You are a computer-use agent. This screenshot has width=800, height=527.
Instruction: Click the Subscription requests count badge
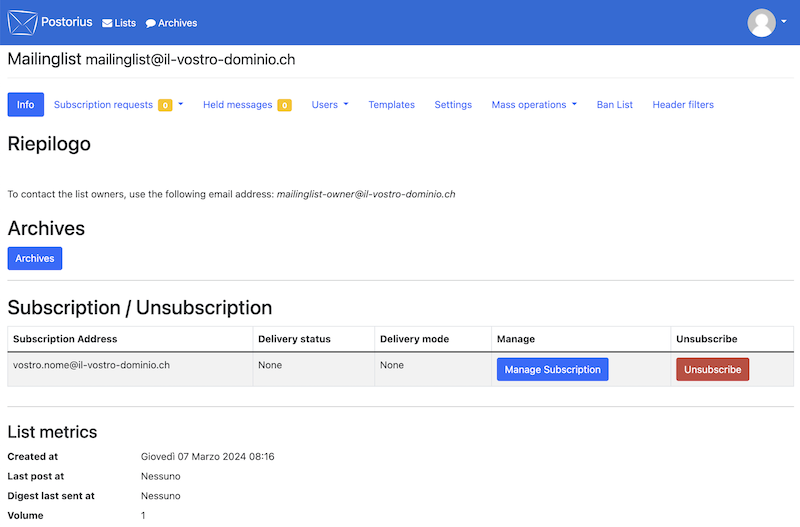165,105
